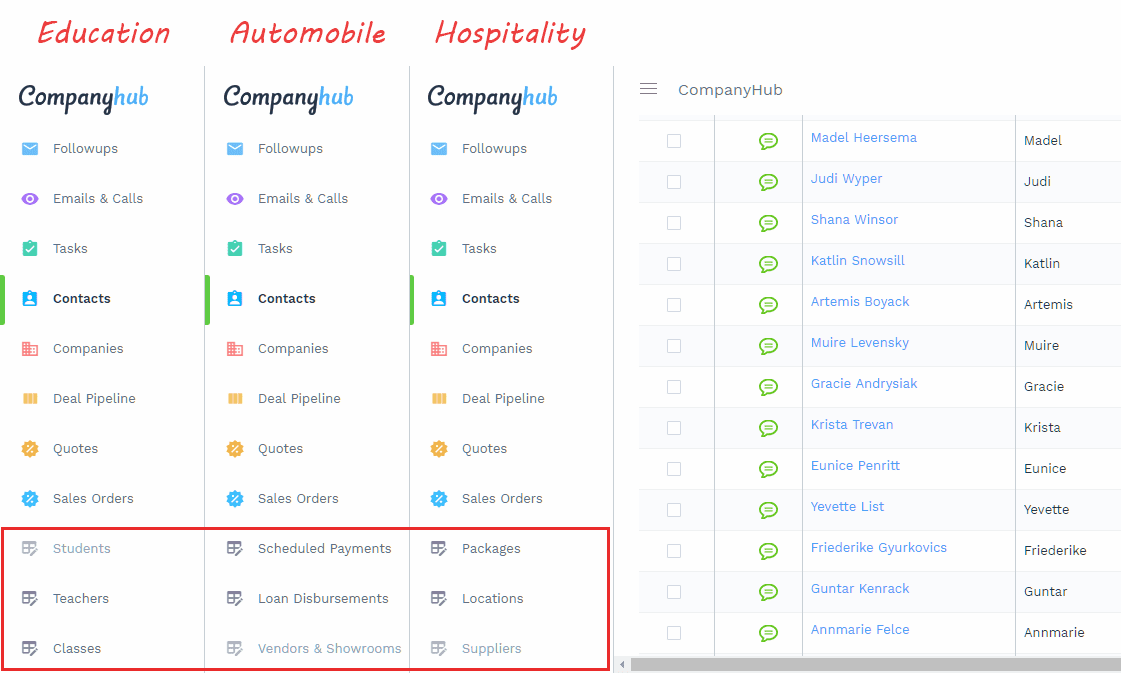This screenshot has width=1121, height=673.
Task: Select the checkbox in Artemis Boyack's row
Action: tap(674, 305)
